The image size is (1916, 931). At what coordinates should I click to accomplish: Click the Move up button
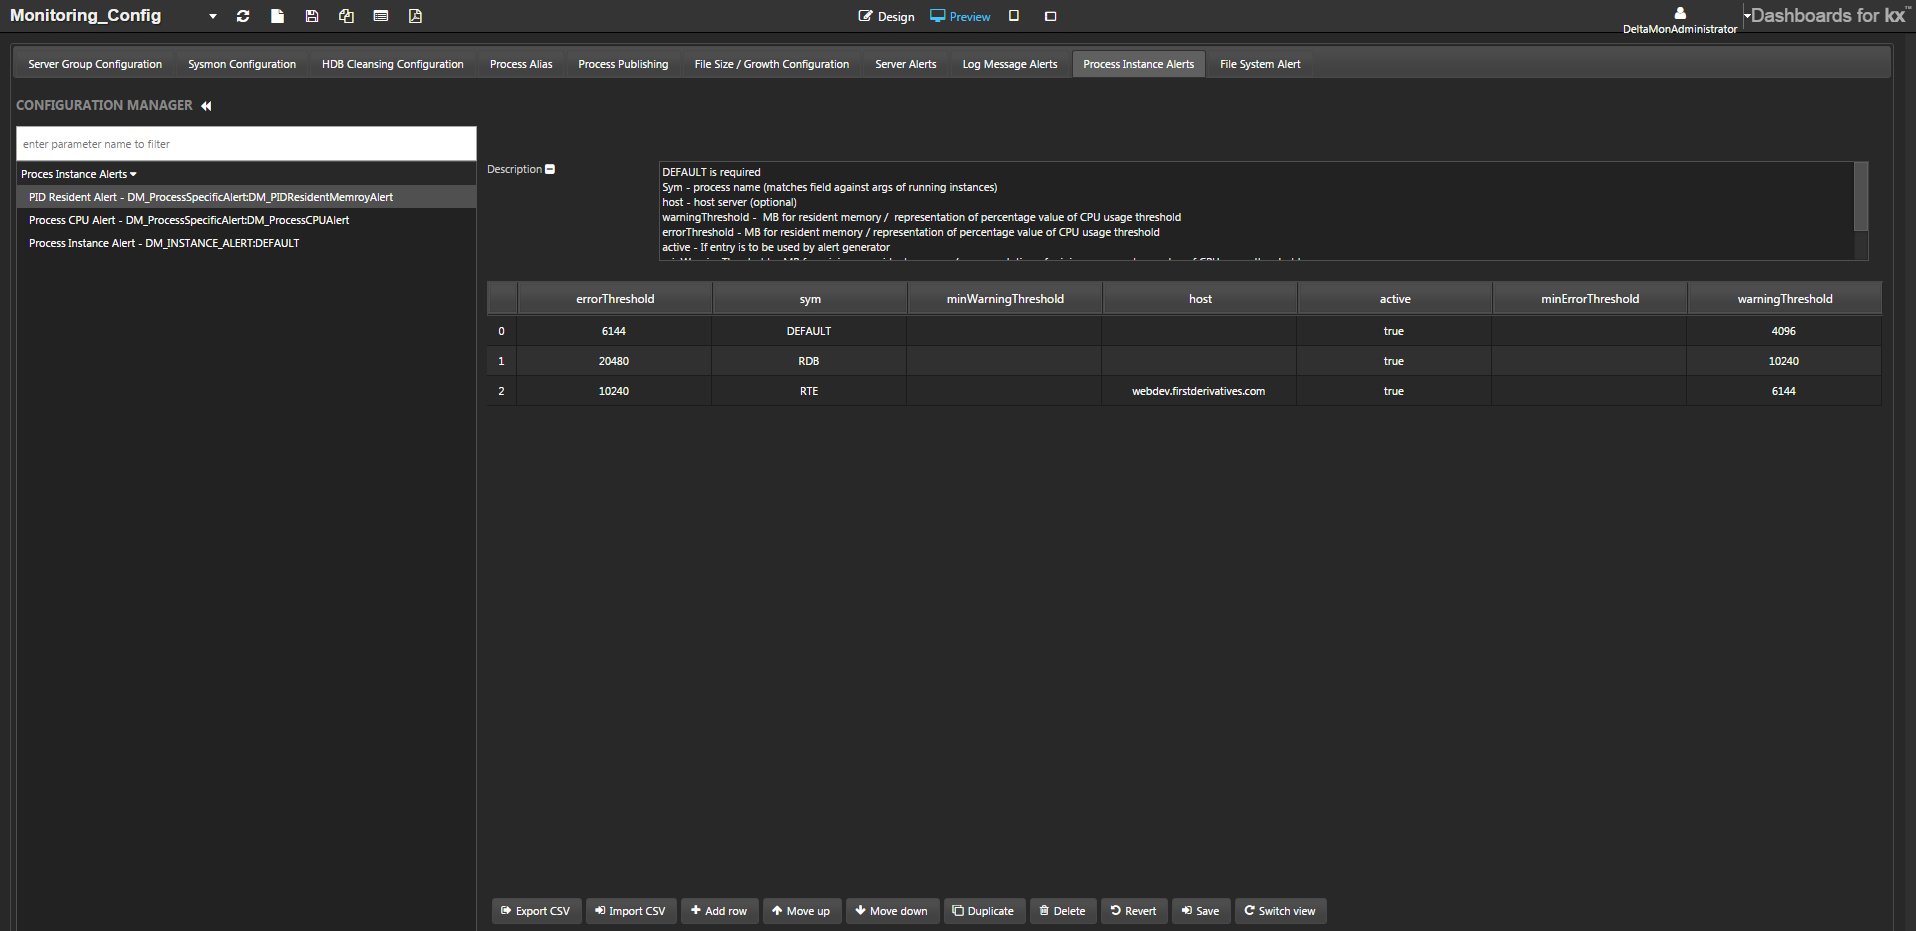click(802, 911)
